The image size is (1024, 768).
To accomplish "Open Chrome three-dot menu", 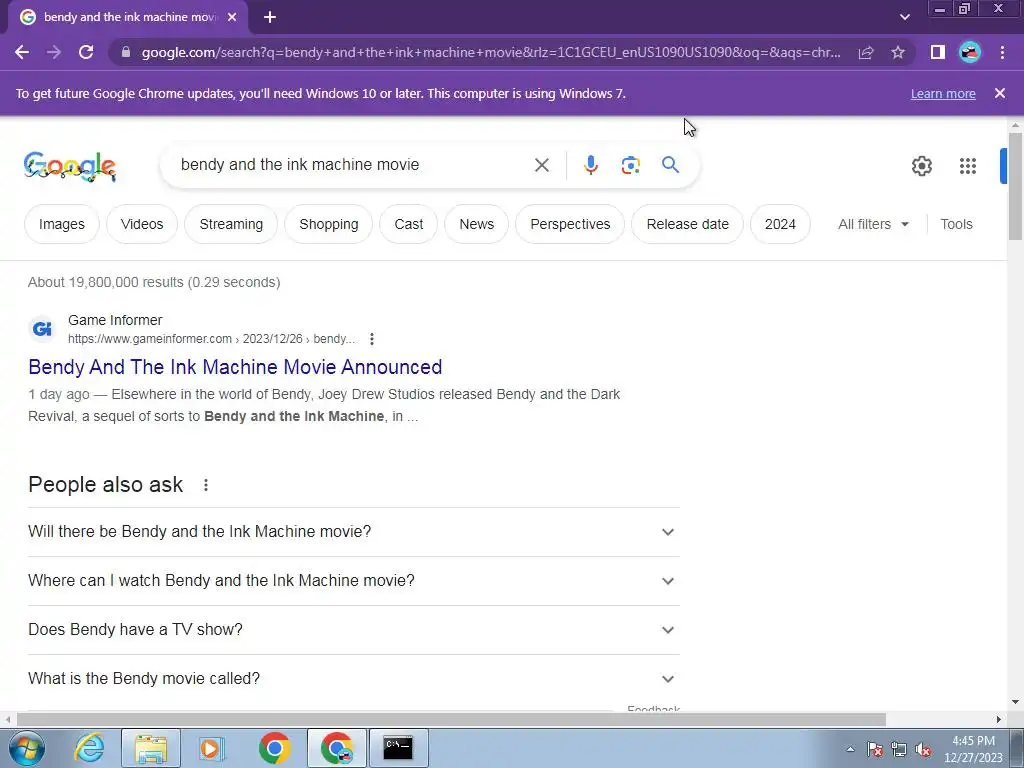I will [1002, 52].
